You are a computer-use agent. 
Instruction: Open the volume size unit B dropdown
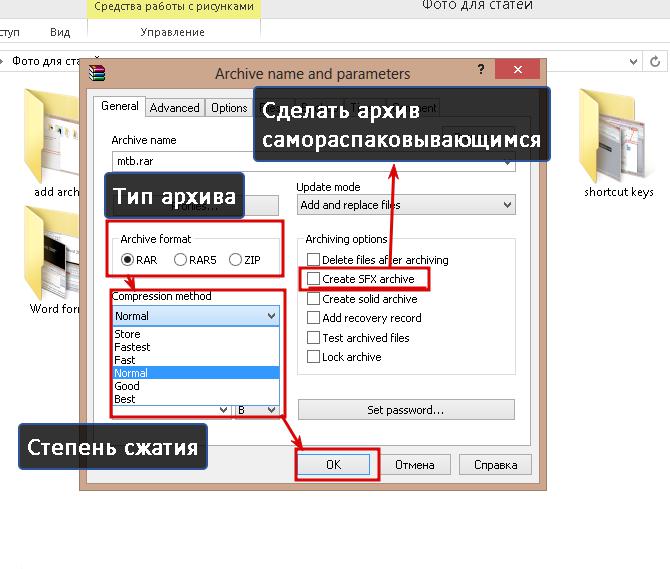(256, 410)
